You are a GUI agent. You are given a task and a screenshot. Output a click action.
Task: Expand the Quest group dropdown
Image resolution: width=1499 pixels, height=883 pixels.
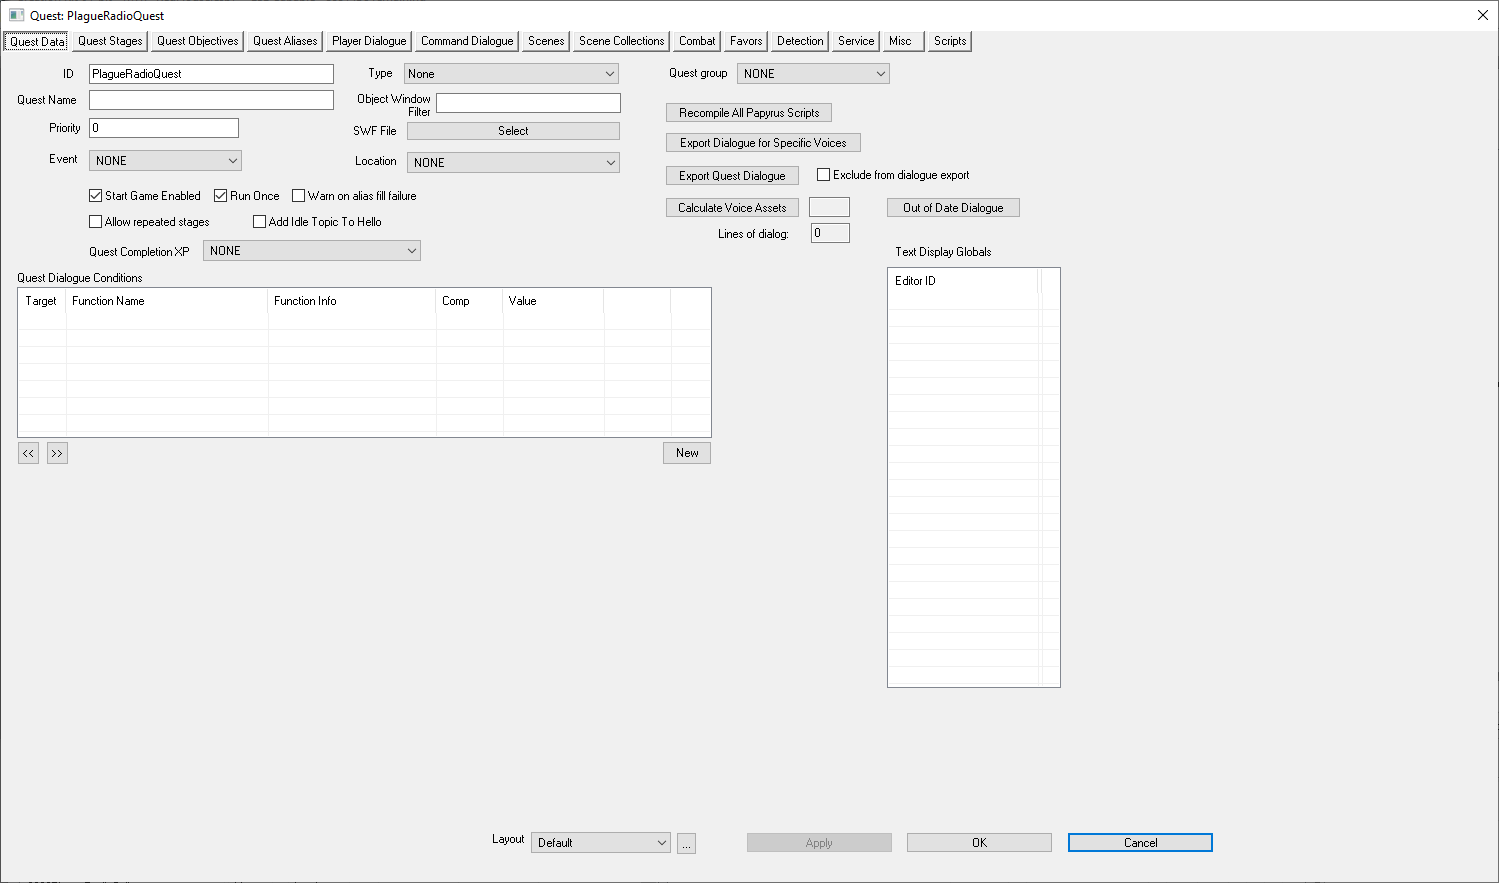[x=813, y=74]
